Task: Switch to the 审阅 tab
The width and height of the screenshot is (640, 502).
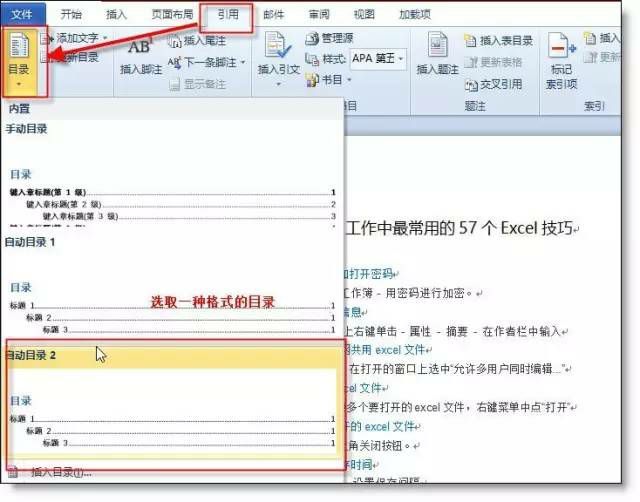Action: [x=319, y=15]
